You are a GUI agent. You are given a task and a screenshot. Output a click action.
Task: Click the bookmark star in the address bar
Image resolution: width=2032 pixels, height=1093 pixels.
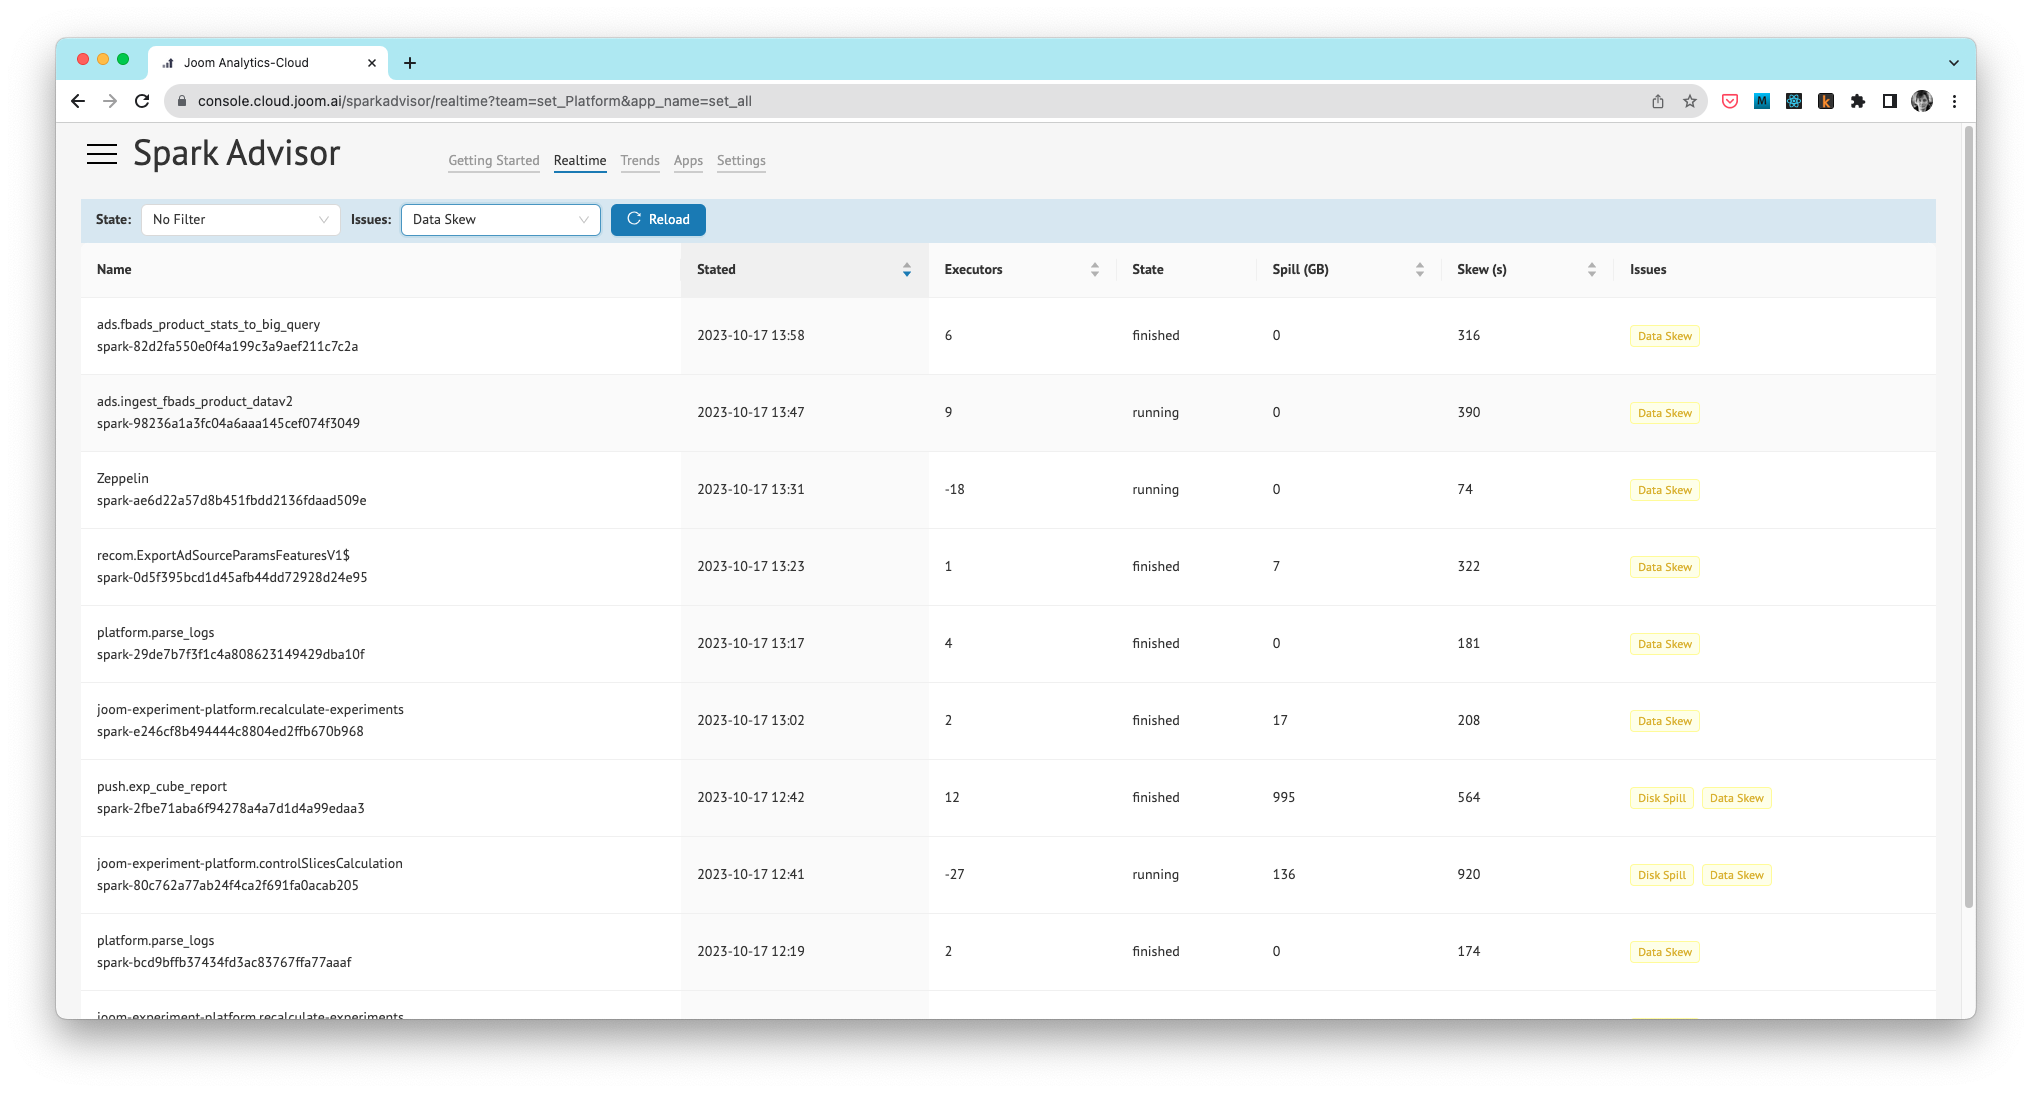tap(1690, 101)
